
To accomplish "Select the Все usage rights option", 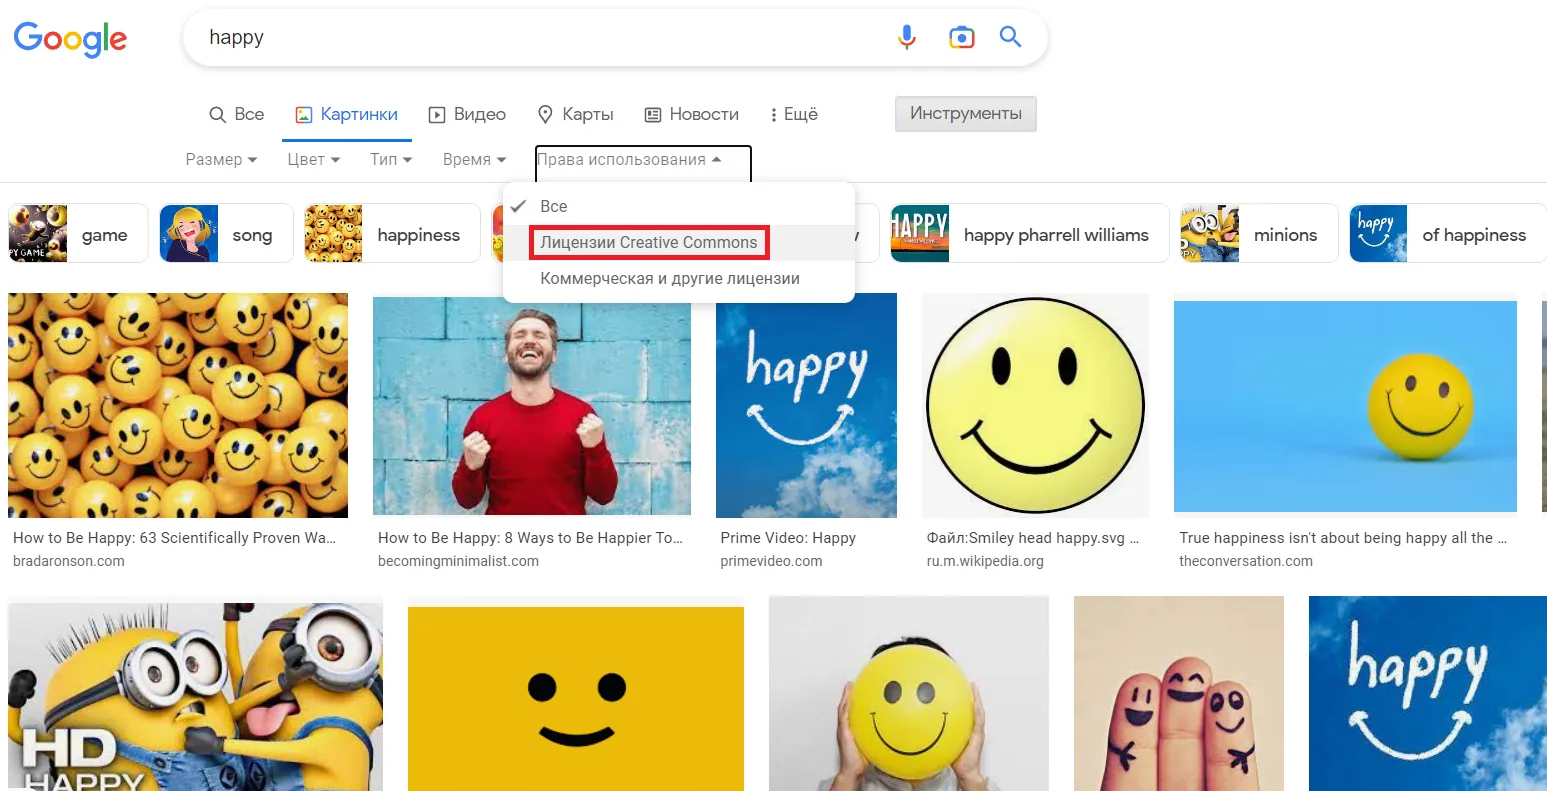I will coord(679,206).
